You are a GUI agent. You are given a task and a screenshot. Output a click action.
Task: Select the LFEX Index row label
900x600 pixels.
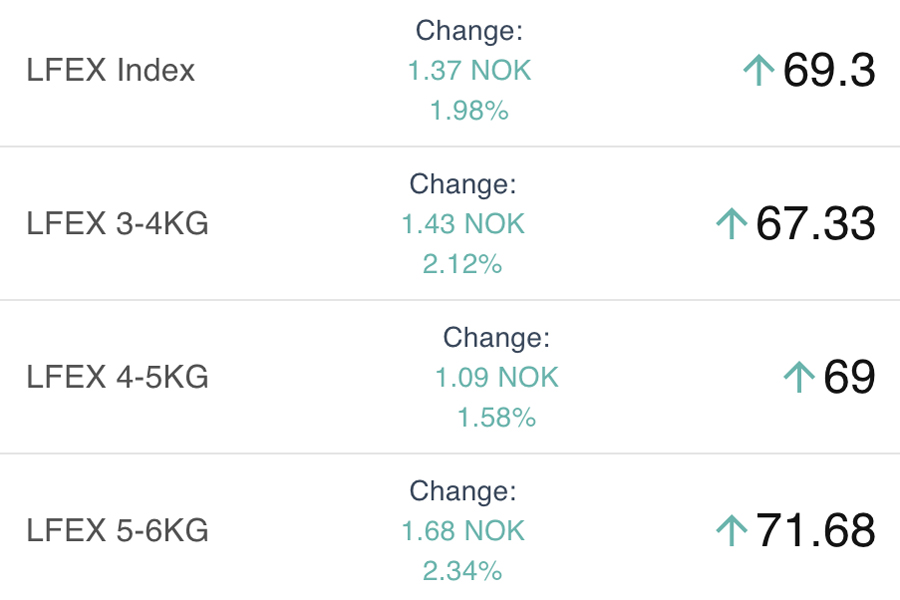tap(111, 71)
